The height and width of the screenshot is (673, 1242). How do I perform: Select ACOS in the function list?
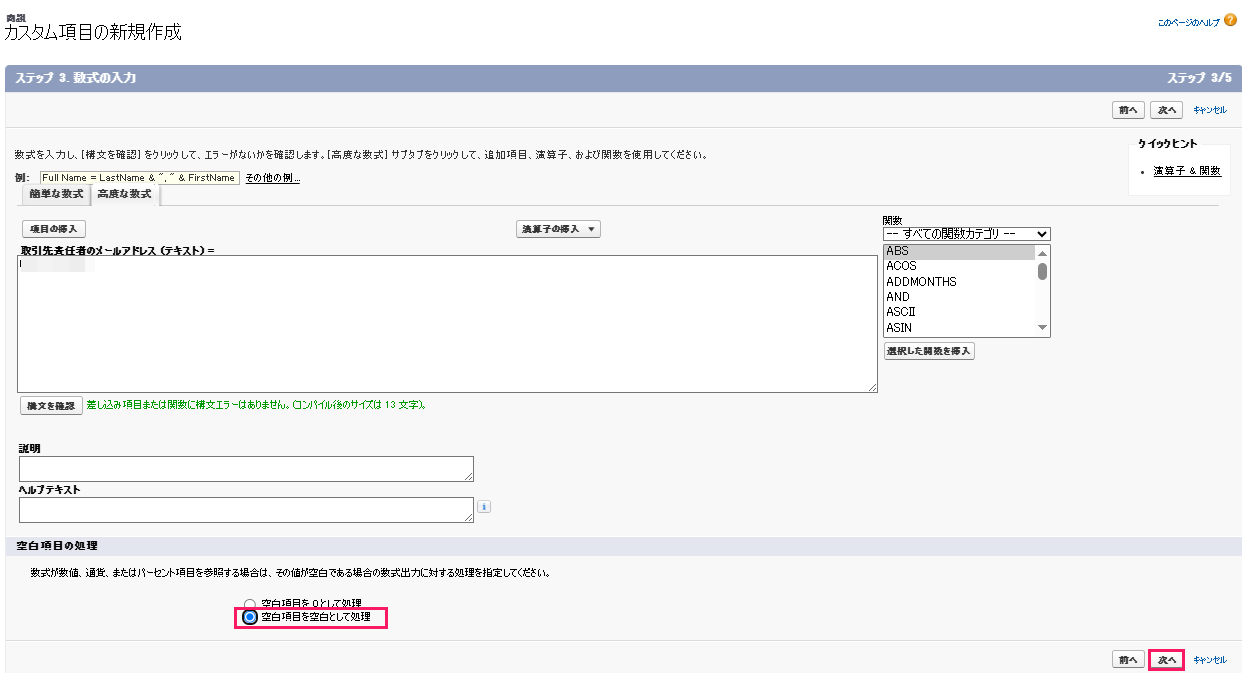[959, 266]
